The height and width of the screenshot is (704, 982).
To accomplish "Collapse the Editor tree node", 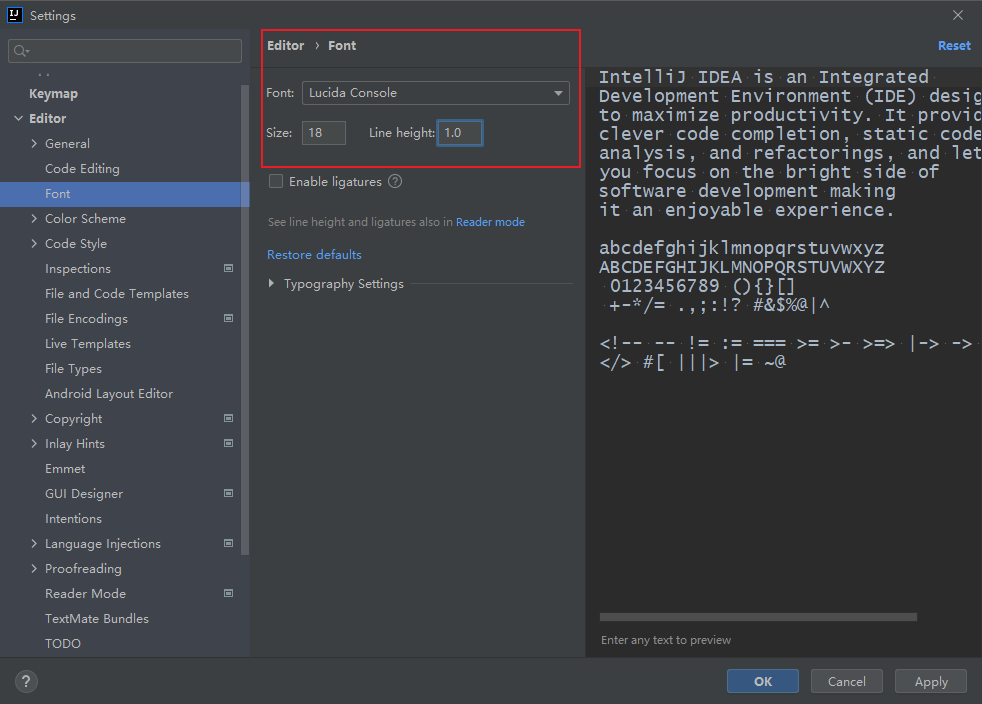I will (19, 118).
